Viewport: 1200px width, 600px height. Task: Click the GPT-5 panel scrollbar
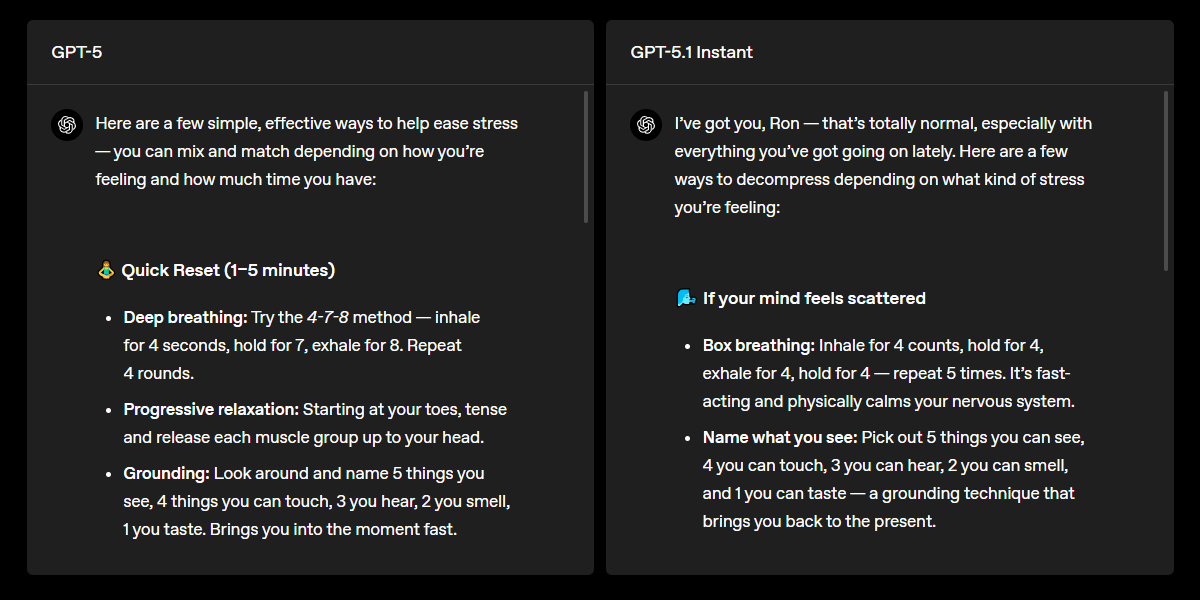586,157
